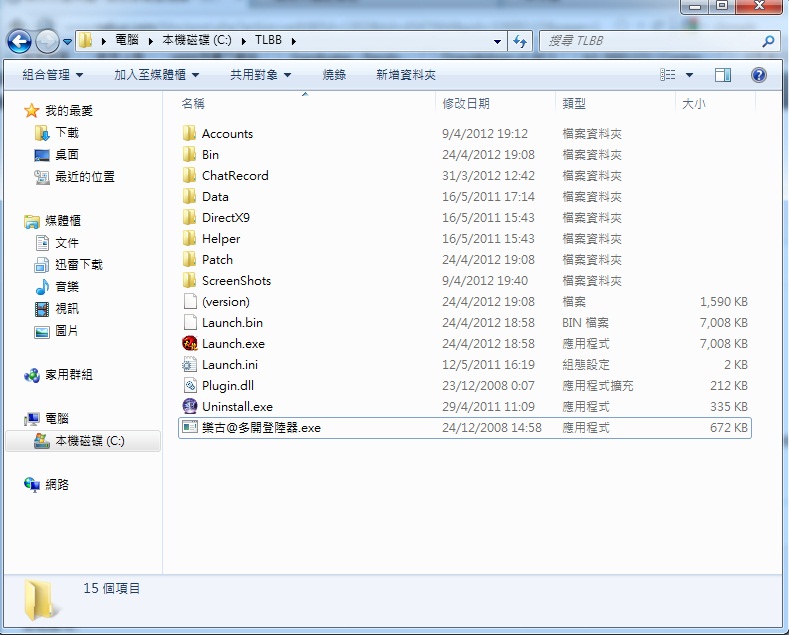This screenshot has width=789, height=635.
Task: Sort by the 大小 column header
Action: [693, 104]
